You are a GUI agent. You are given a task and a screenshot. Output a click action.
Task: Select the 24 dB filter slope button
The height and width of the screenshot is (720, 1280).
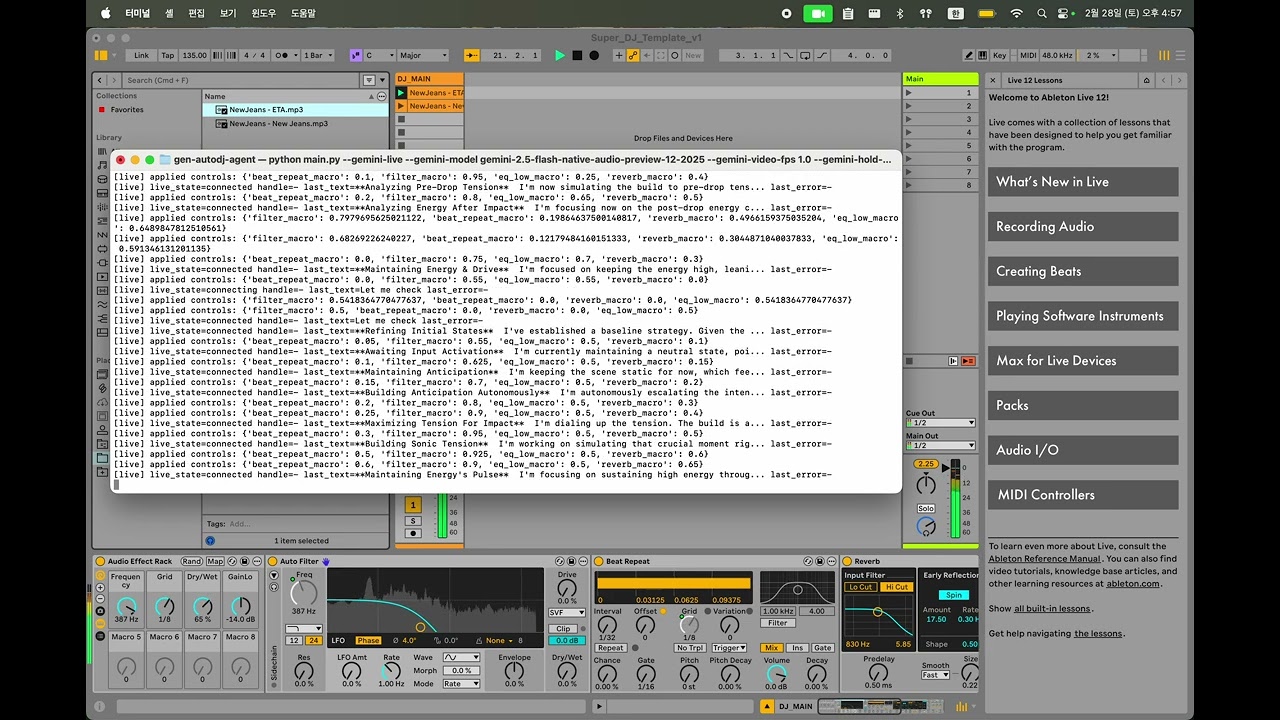click(x=314, y=641)
